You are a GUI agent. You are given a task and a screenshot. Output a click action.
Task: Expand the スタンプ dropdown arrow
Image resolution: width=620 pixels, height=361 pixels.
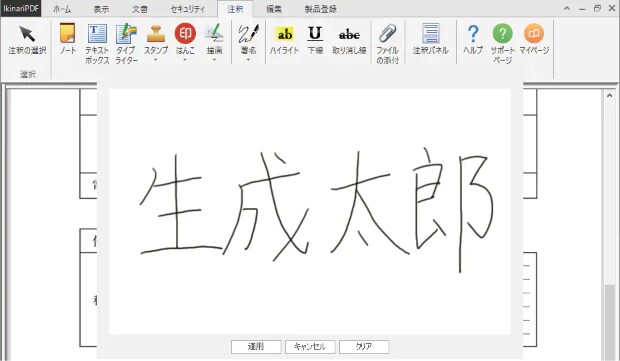coord(156,60)
